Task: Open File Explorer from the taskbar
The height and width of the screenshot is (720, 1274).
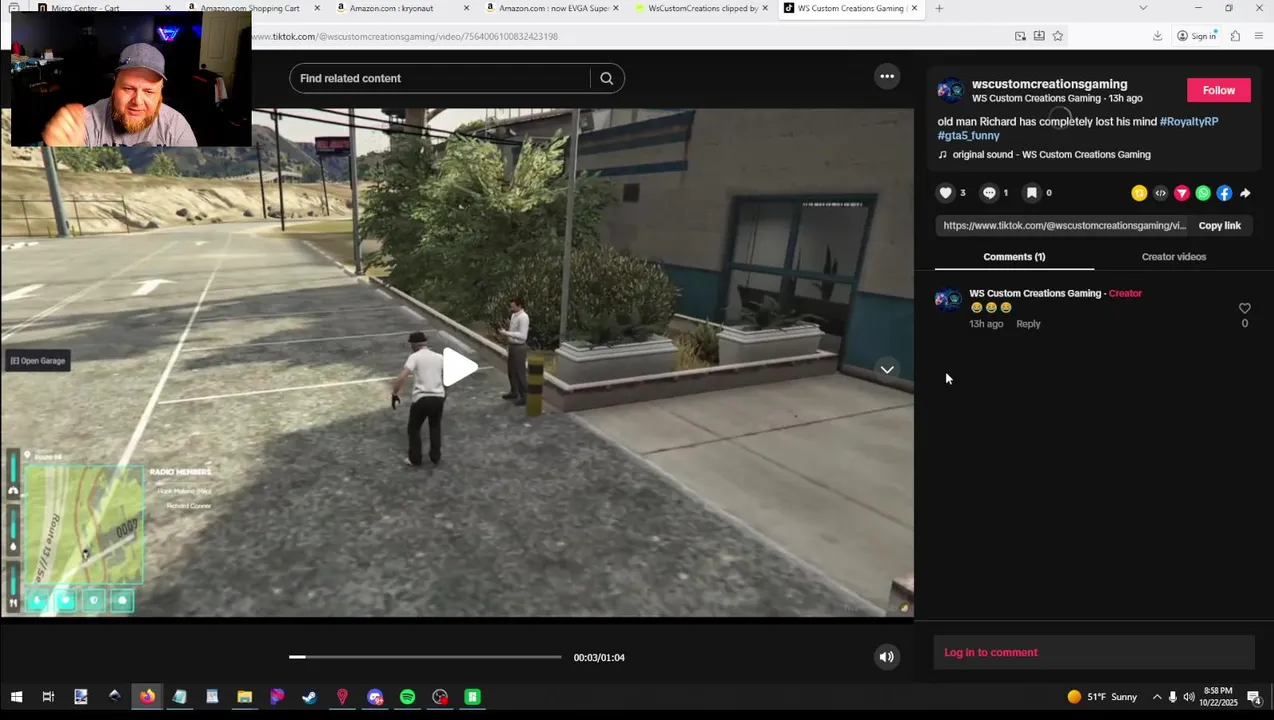Action: 244,697
